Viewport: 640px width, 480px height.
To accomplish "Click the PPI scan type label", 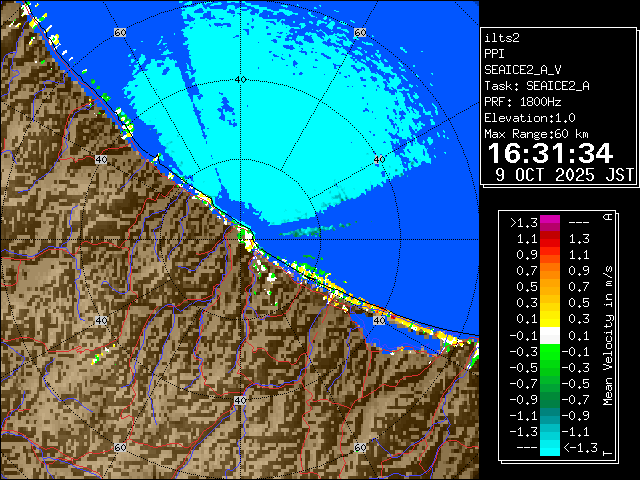I will (495, 53).
